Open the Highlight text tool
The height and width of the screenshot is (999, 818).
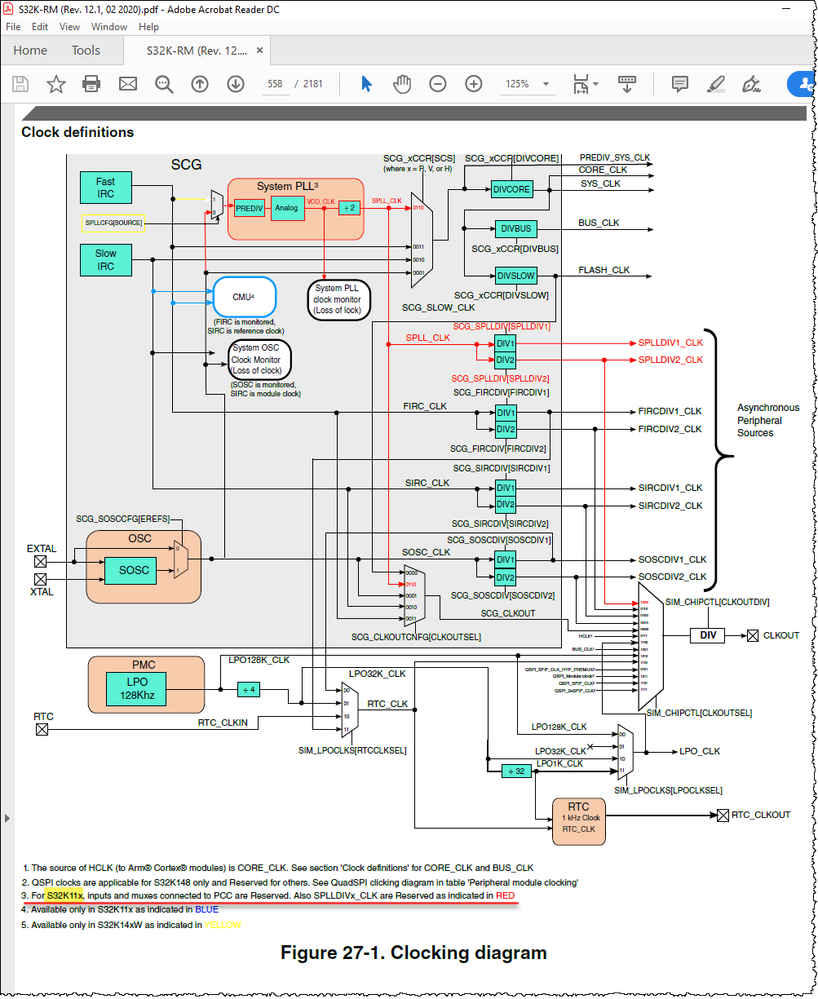click(716, 84)
